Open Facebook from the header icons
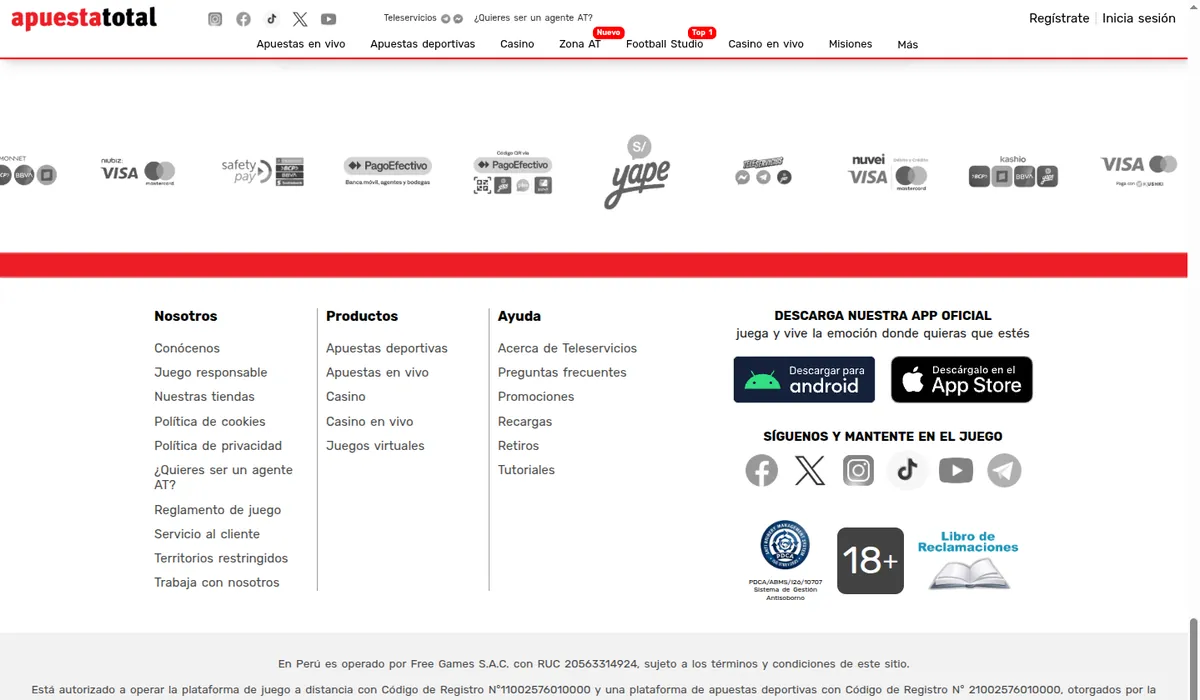1200x700 pixels. (243, 19)
